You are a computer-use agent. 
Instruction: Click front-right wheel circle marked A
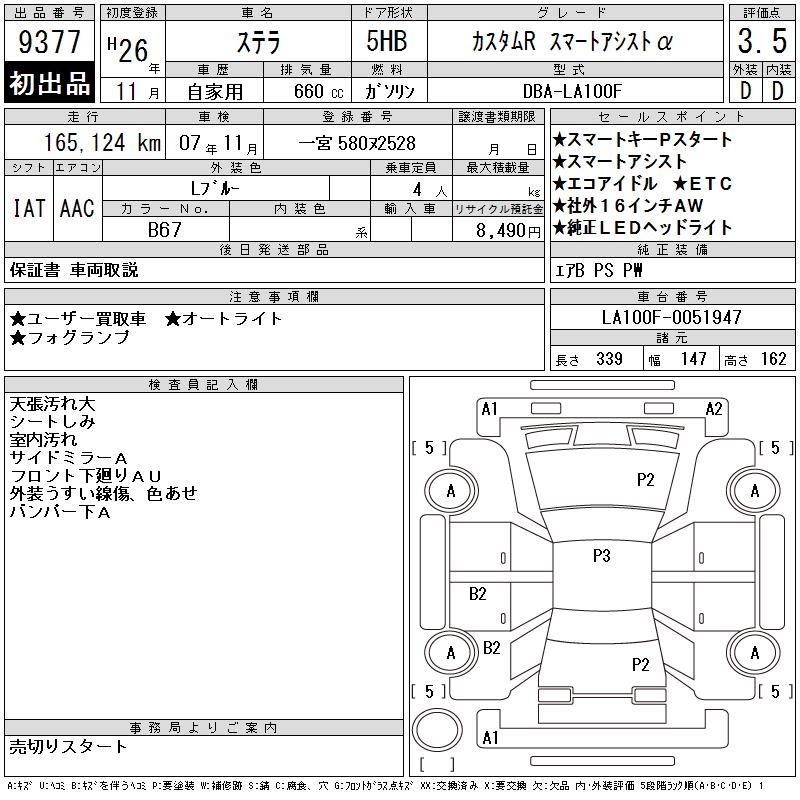[x=754, y=491]
